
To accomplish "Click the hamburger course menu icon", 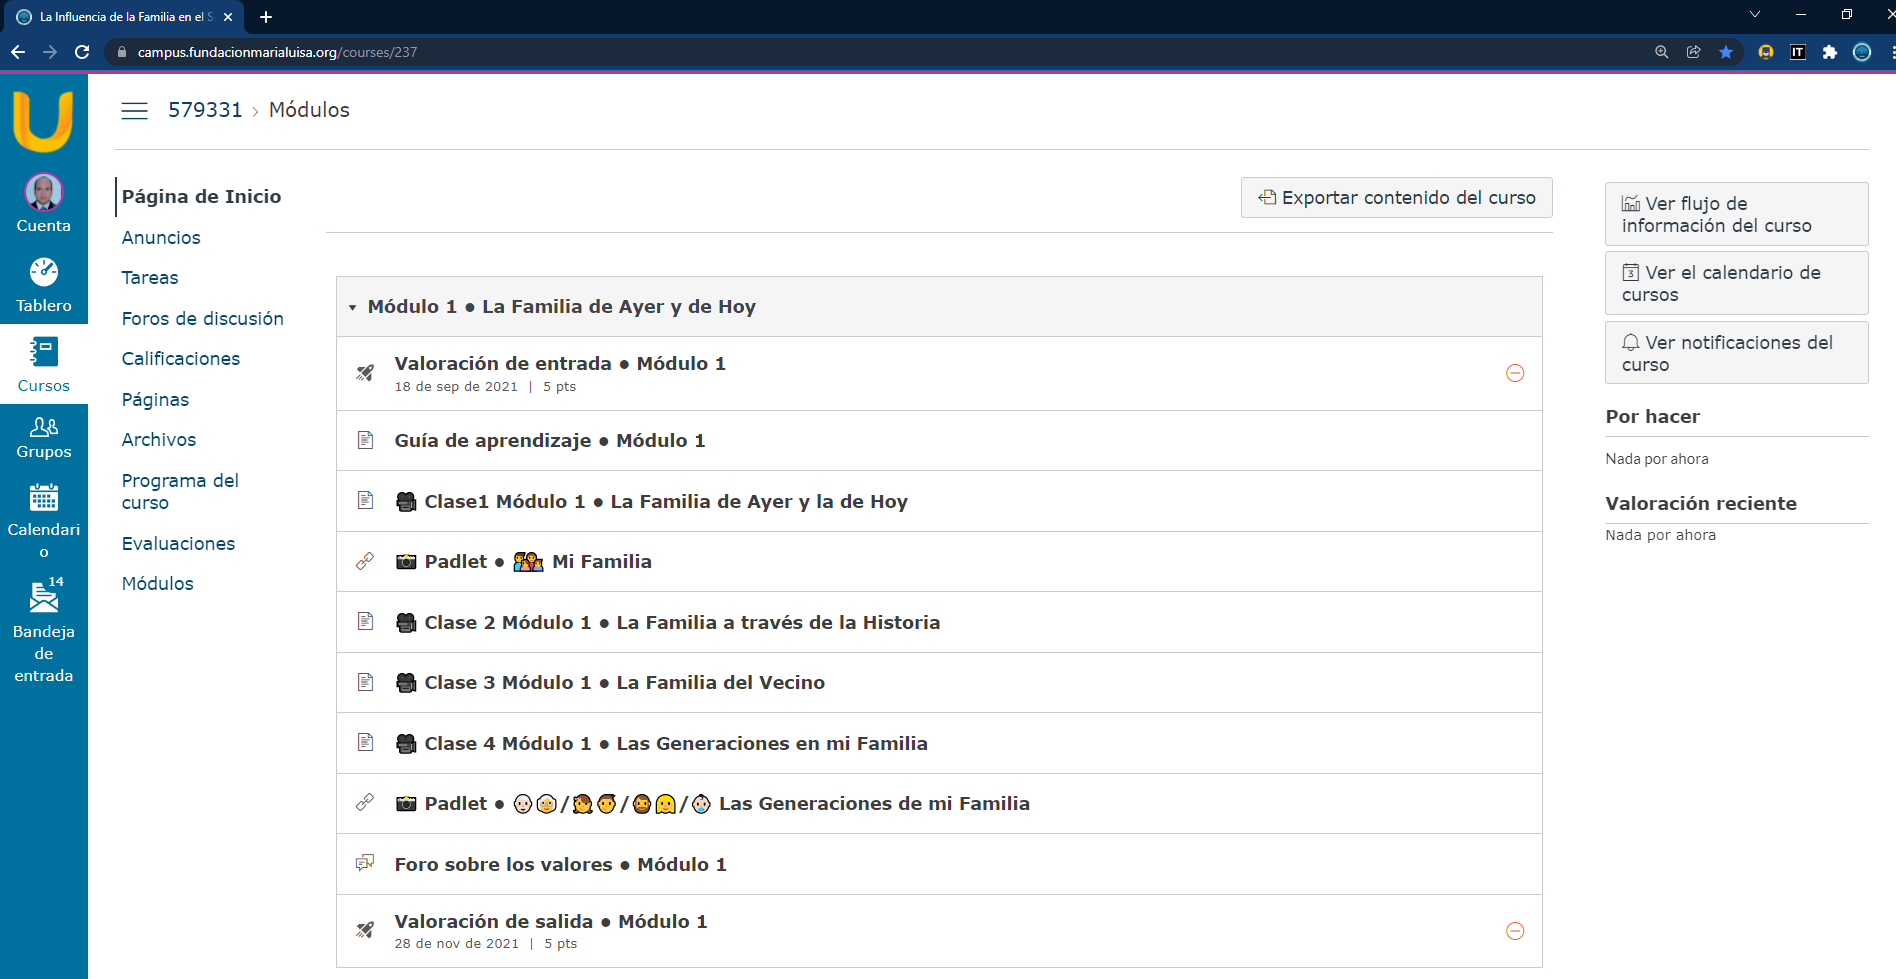I will click(x=134, y=111).
